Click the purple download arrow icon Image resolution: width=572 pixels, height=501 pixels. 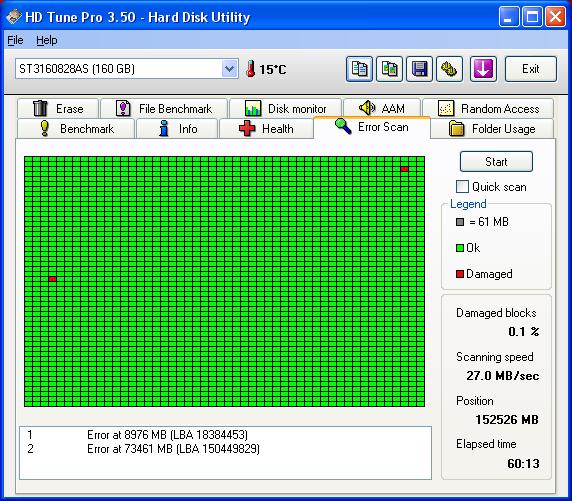(x=483, y=69)
